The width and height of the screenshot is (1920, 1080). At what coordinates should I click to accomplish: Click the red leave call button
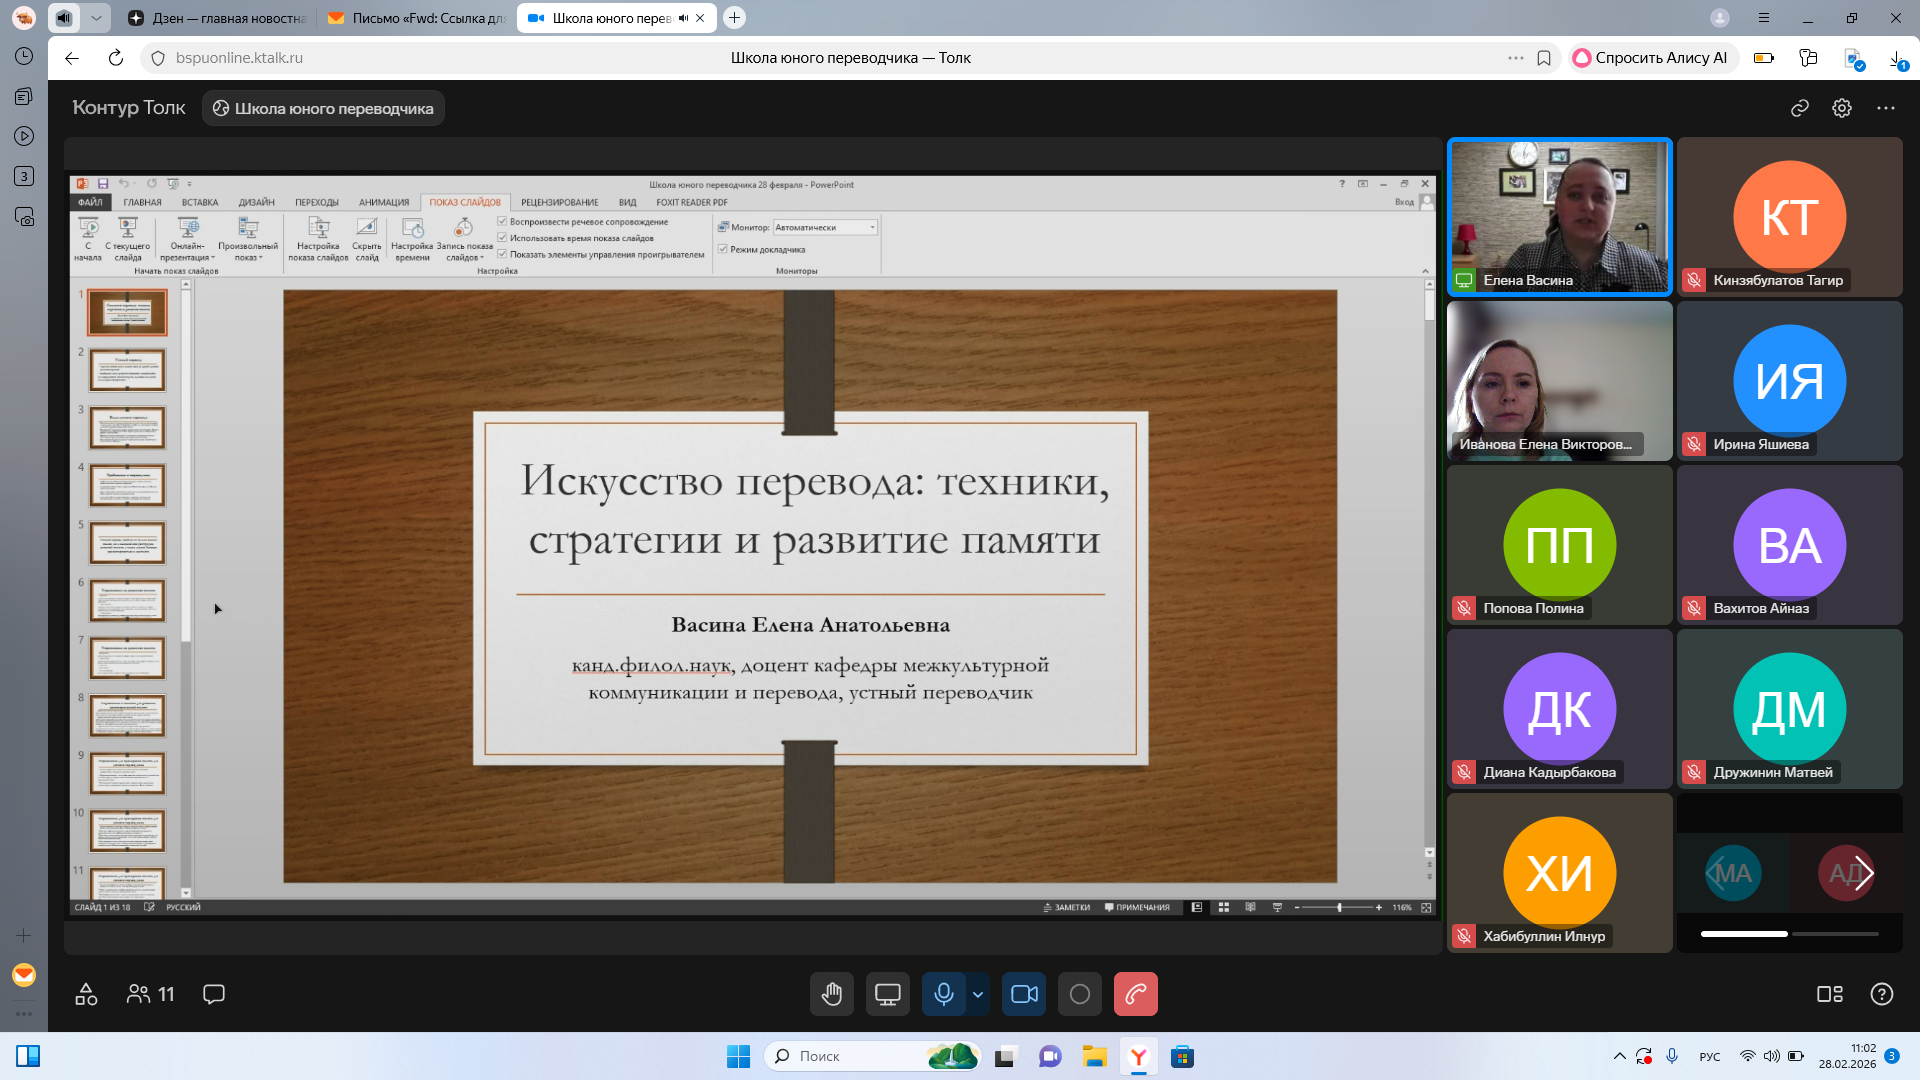1135,994
